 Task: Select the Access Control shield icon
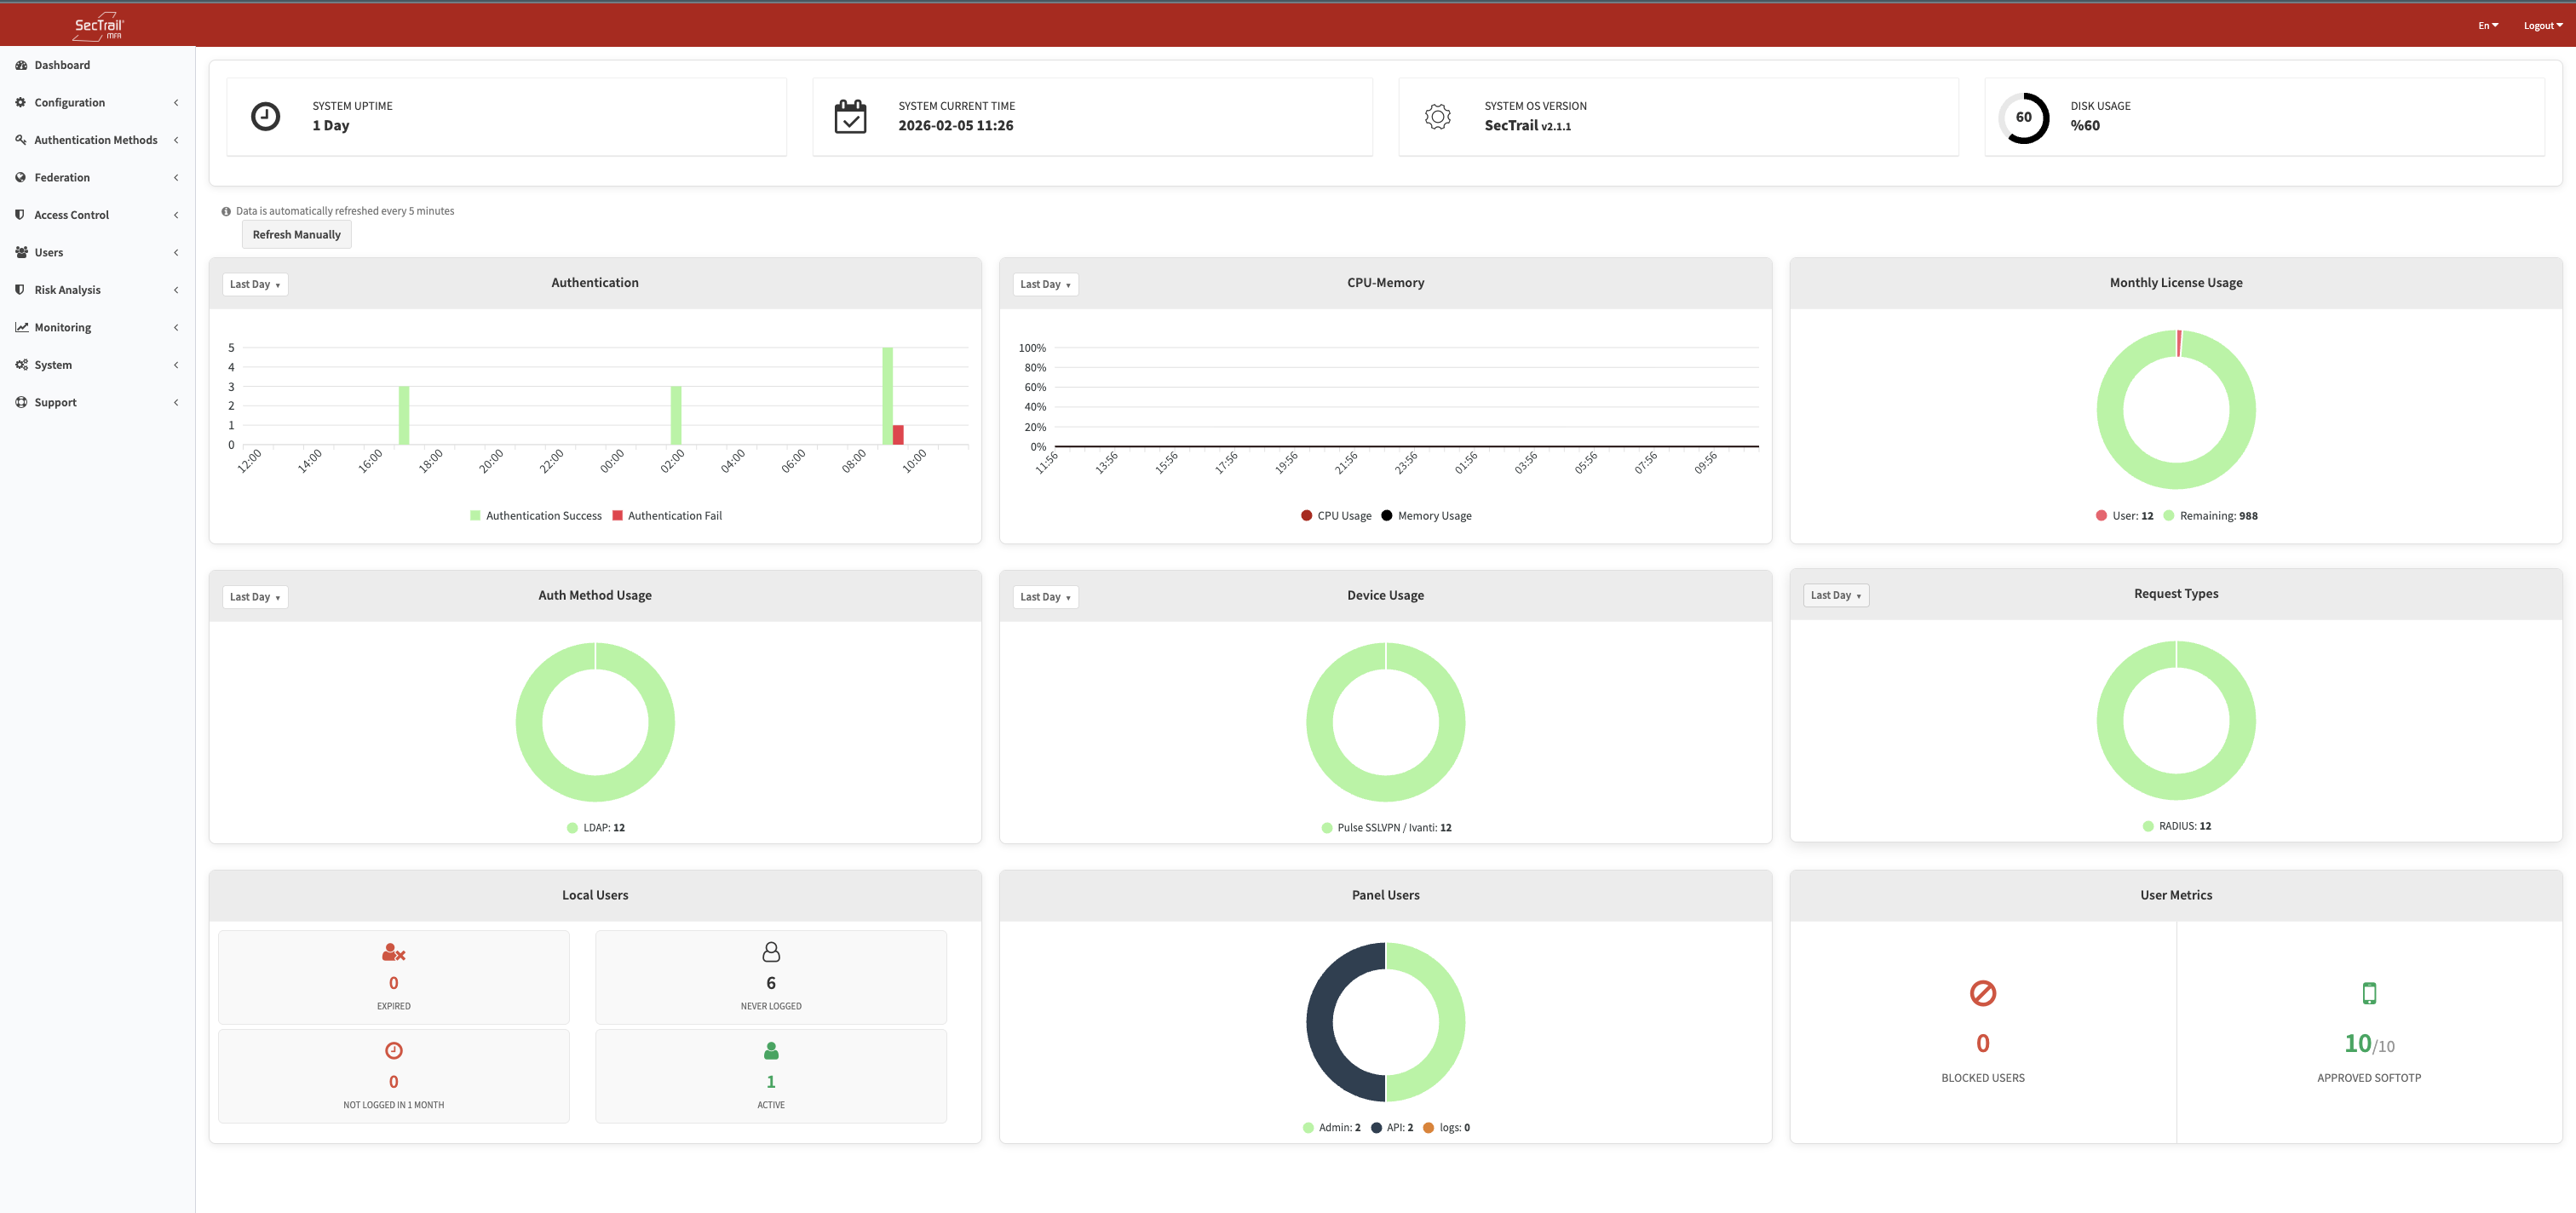point(20,214)
